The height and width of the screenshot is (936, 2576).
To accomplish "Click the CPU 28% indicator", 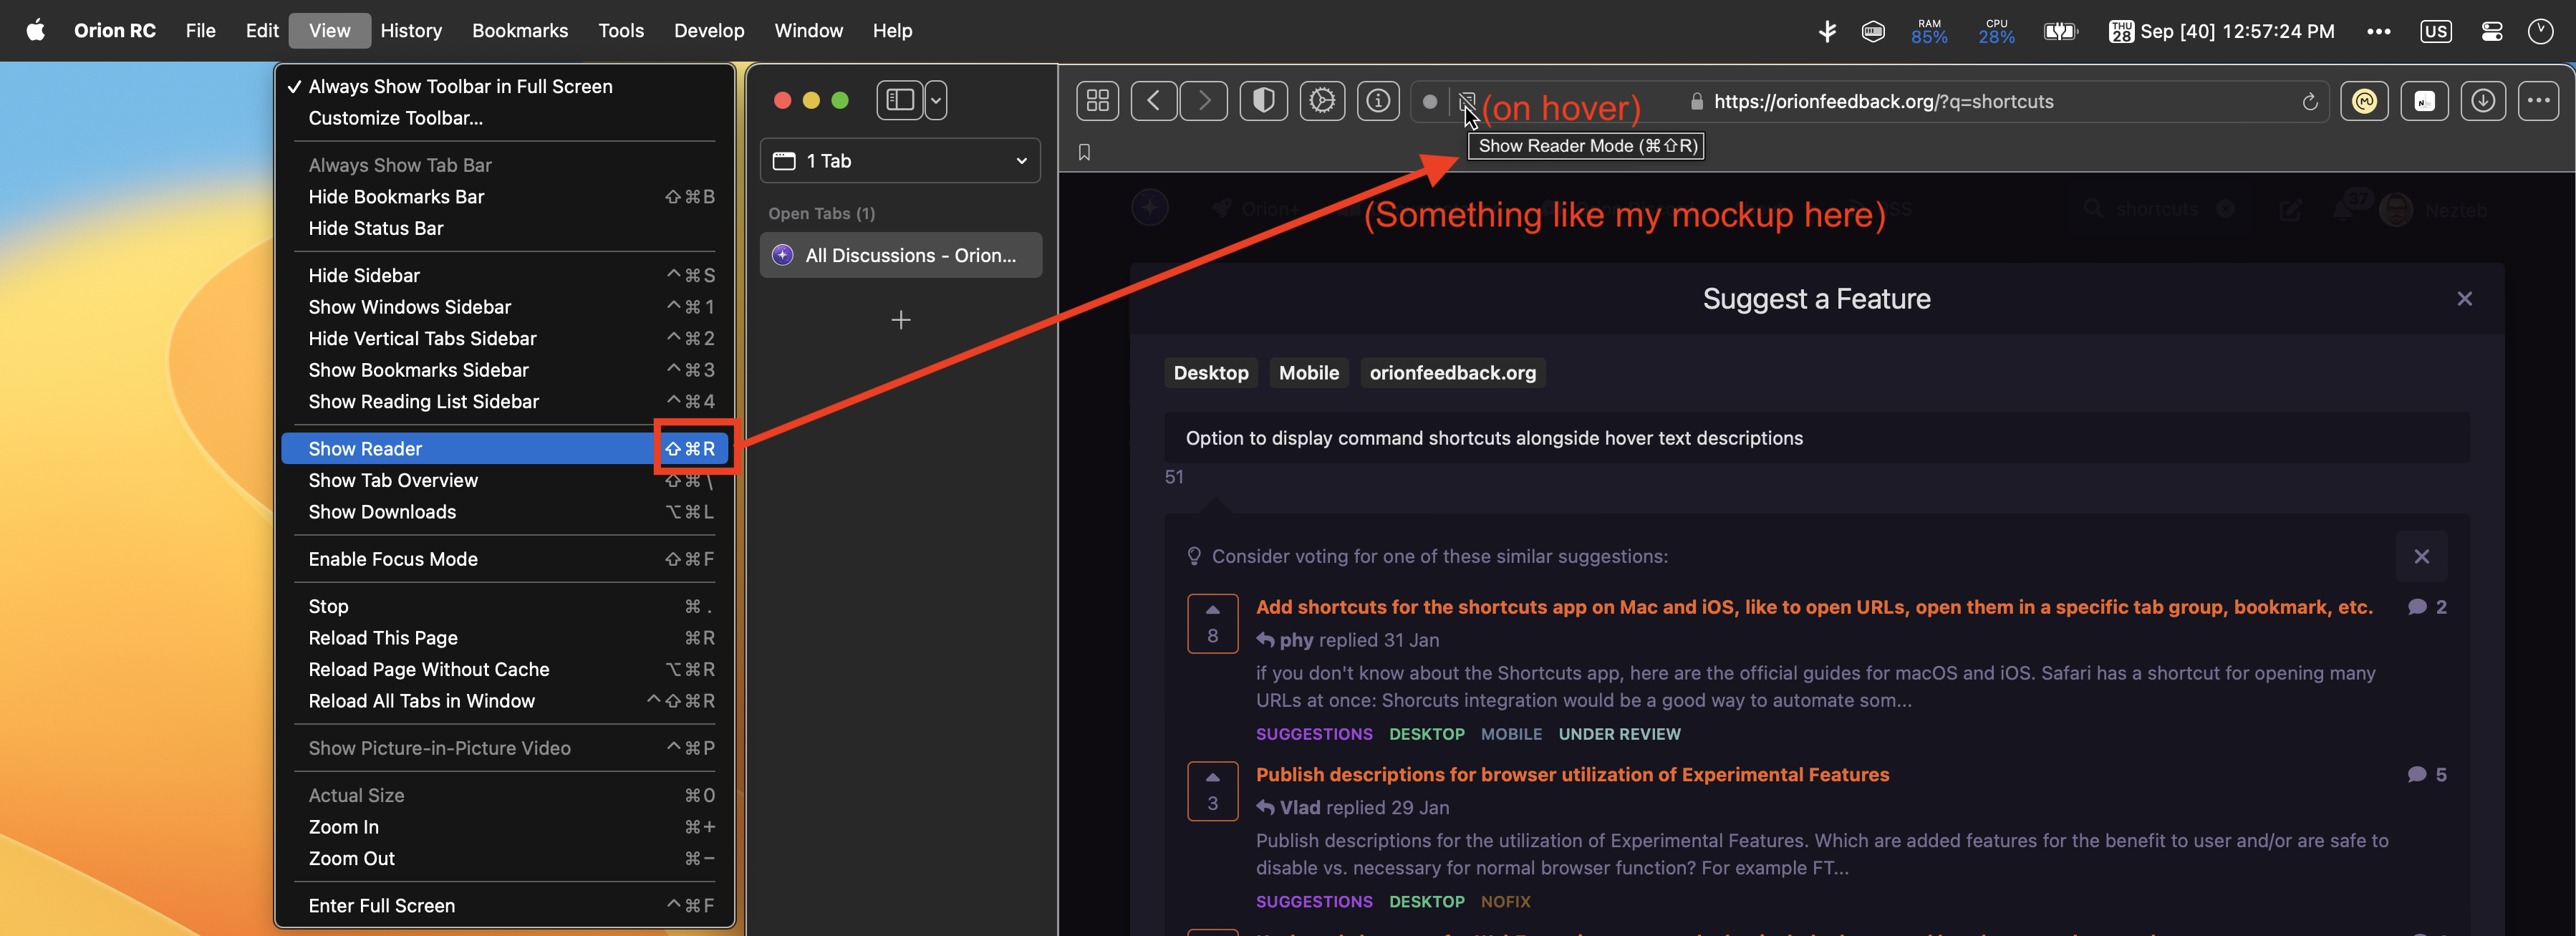I will (x=1996, y=31).
